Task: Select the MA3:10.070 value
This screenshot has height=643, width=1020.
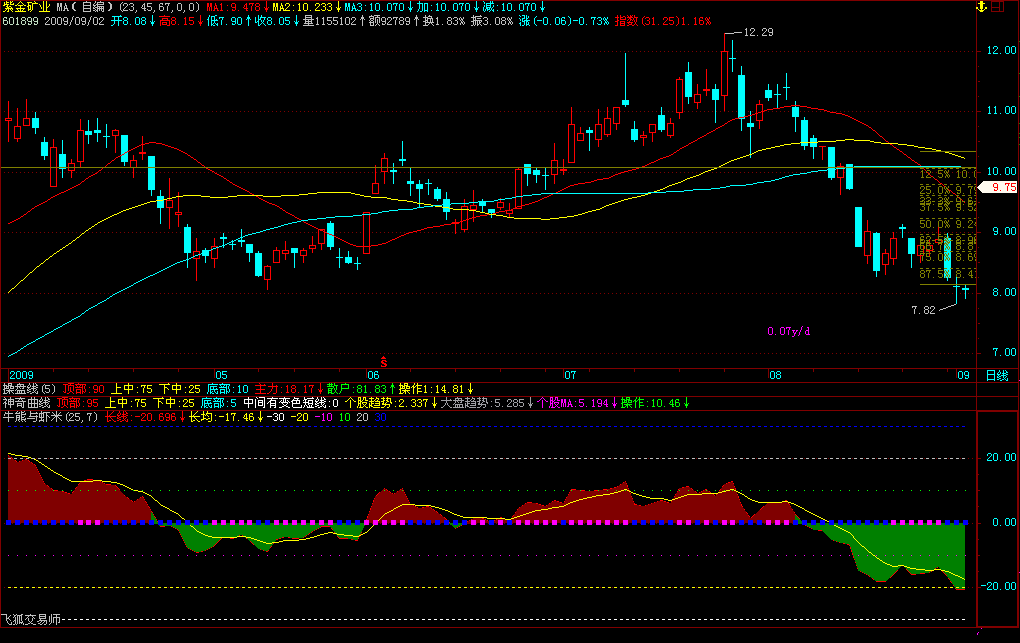Action: (375, 7)
